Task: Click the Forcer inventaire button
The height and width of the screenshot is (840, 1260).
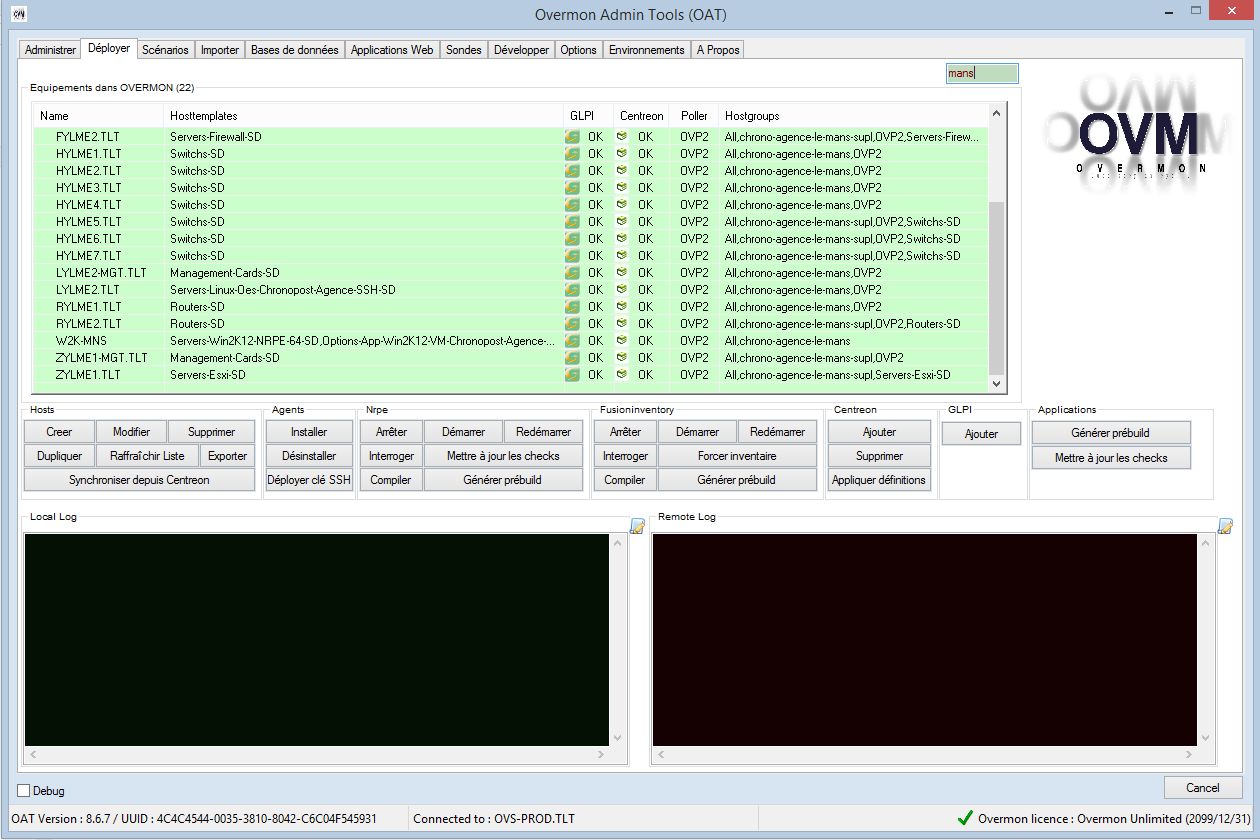Action: 737,456
